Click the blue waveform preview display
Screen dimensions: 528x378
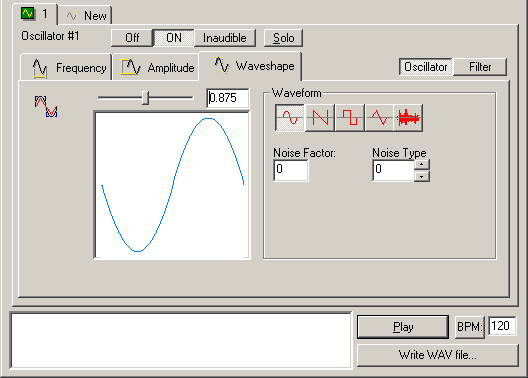tap(172, 185)
